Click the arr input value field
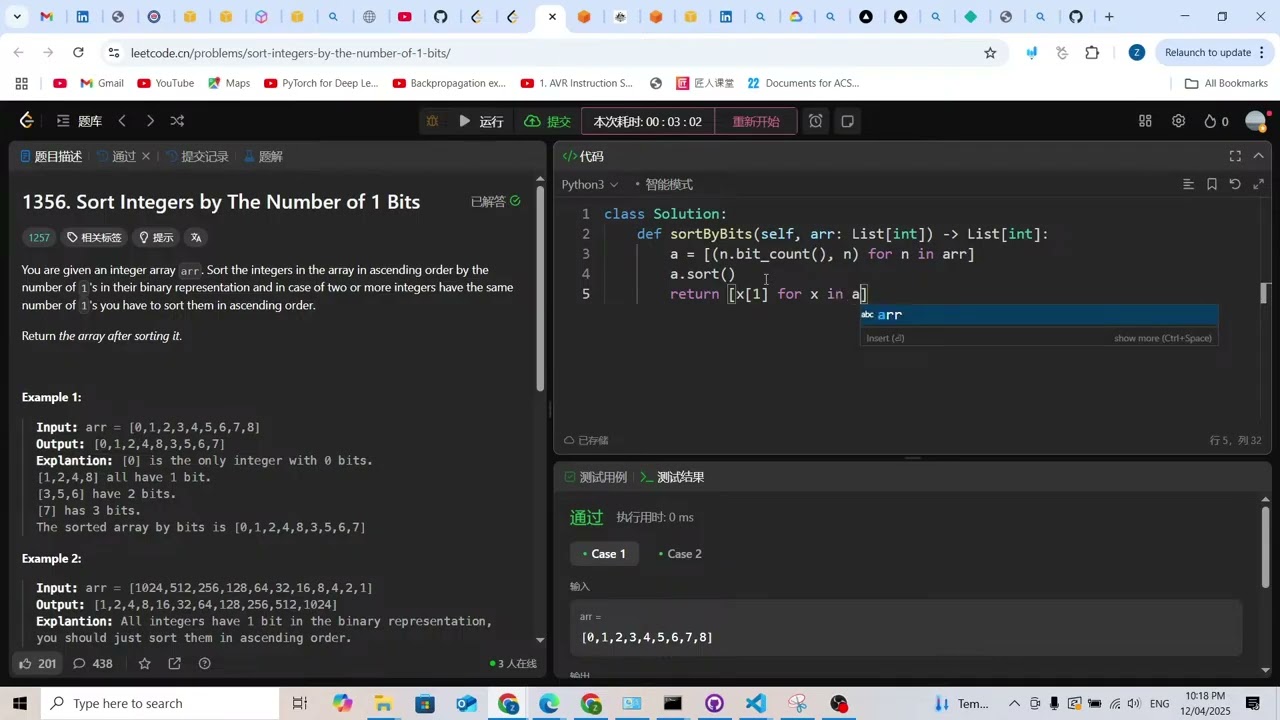This screenshot has height=720, width=1280. [x=906, y=627]
